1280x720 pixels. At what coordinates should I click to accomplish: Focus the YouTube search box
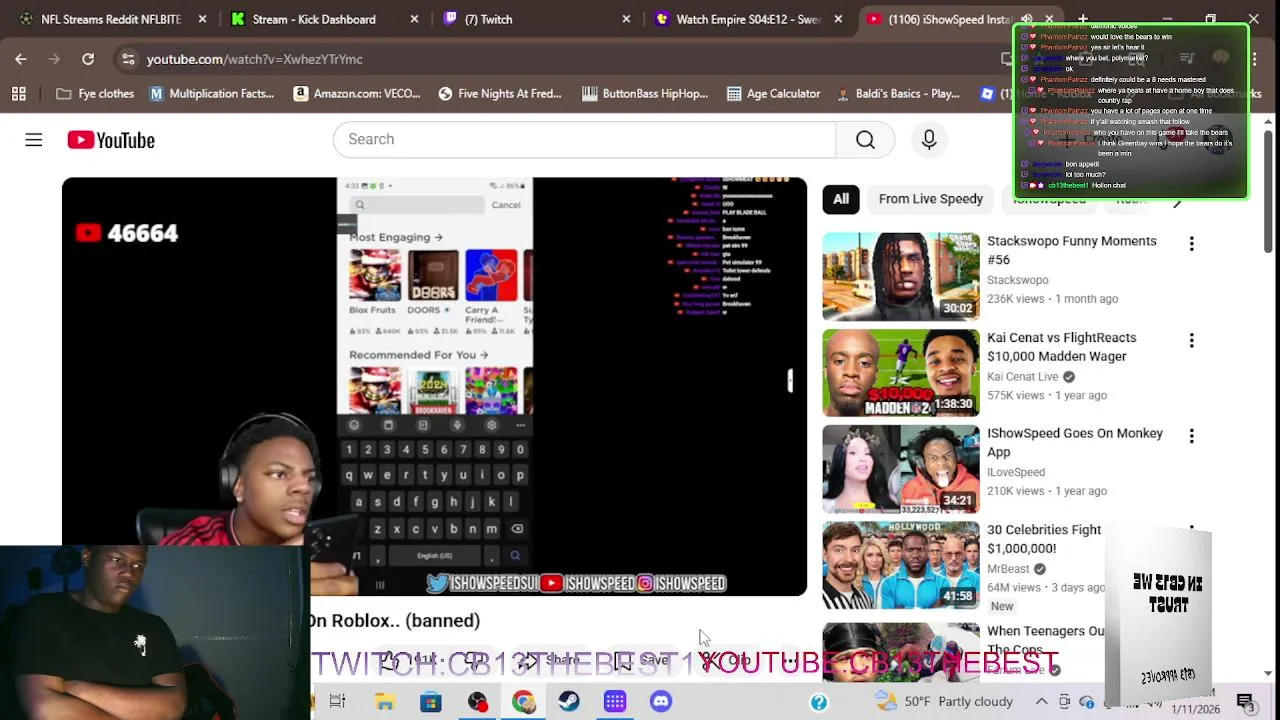[x=584, y=140]
